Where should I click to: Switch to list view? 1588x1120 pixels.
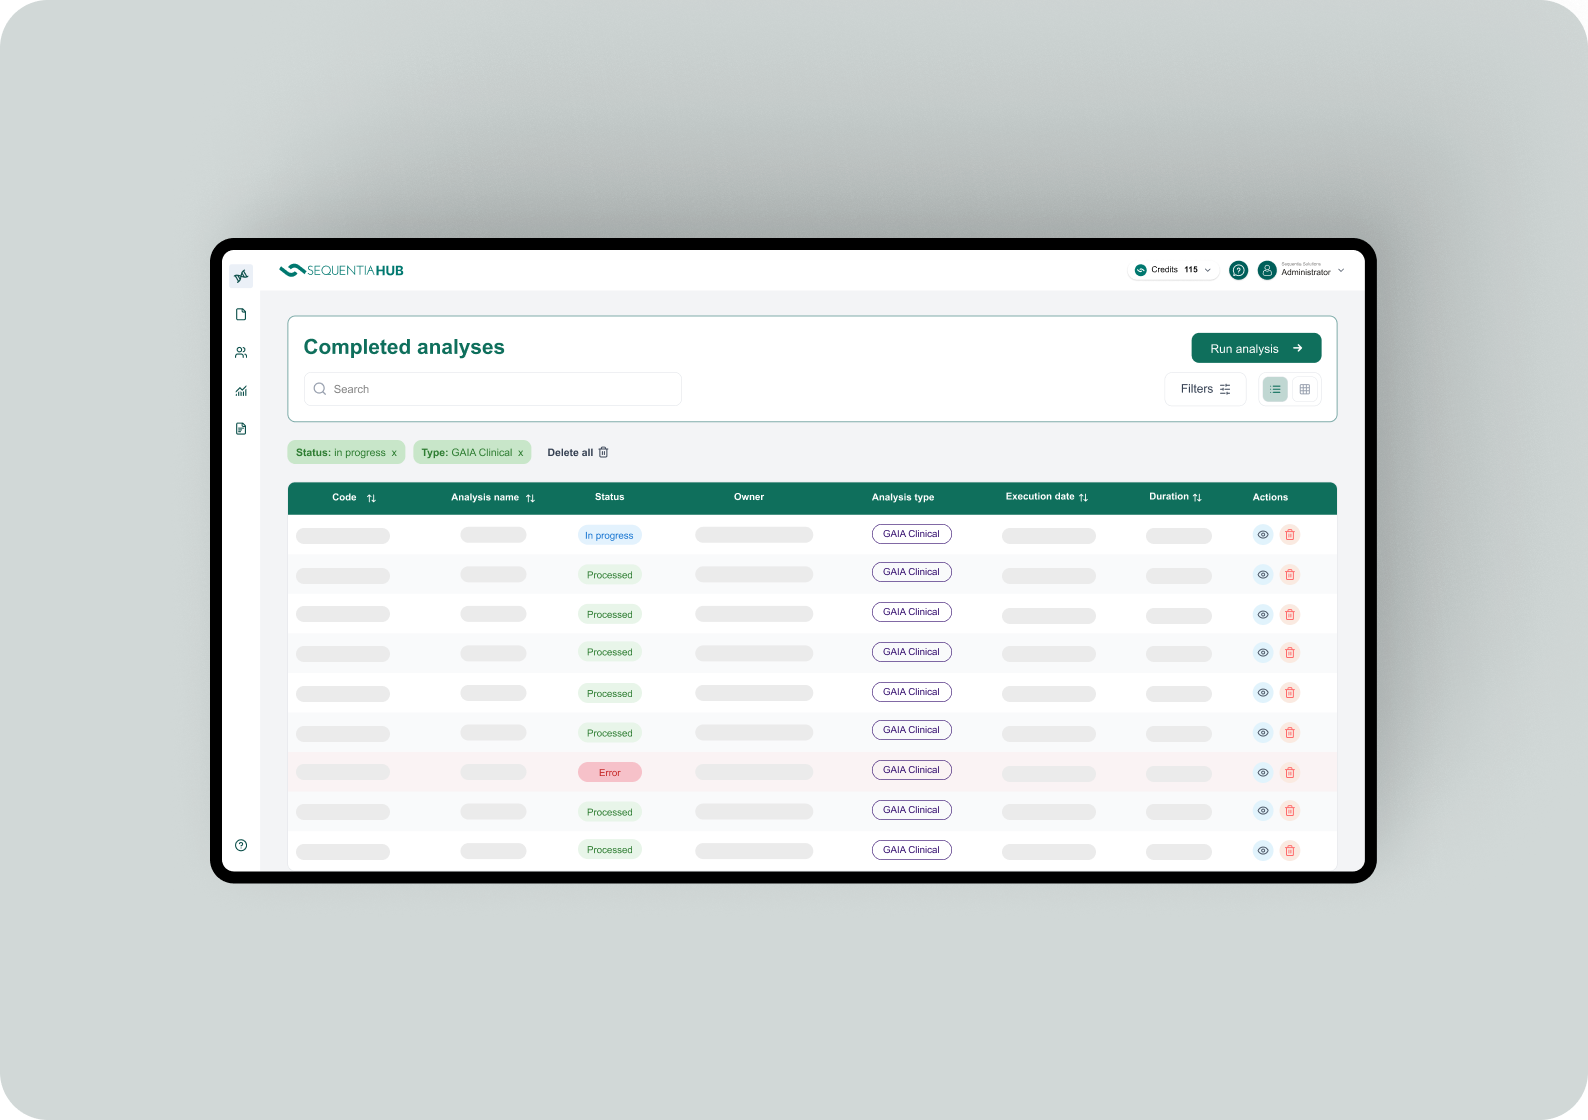tap(1275, 389)
